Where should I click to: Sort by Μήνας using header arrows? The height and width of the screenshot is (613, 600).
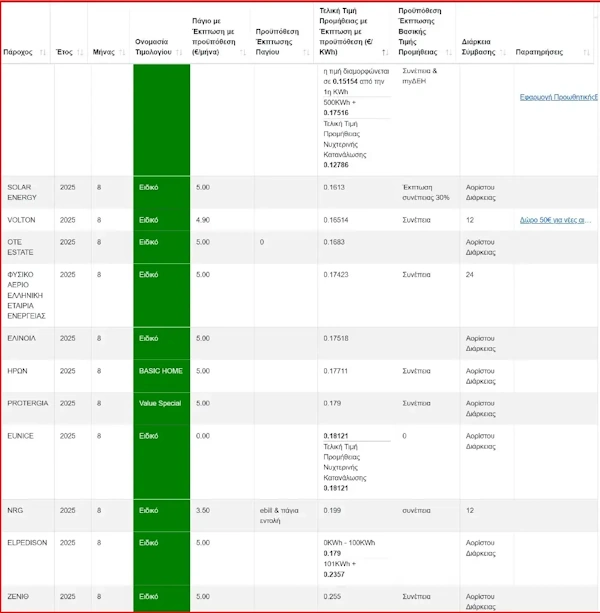tap(122, 52)
